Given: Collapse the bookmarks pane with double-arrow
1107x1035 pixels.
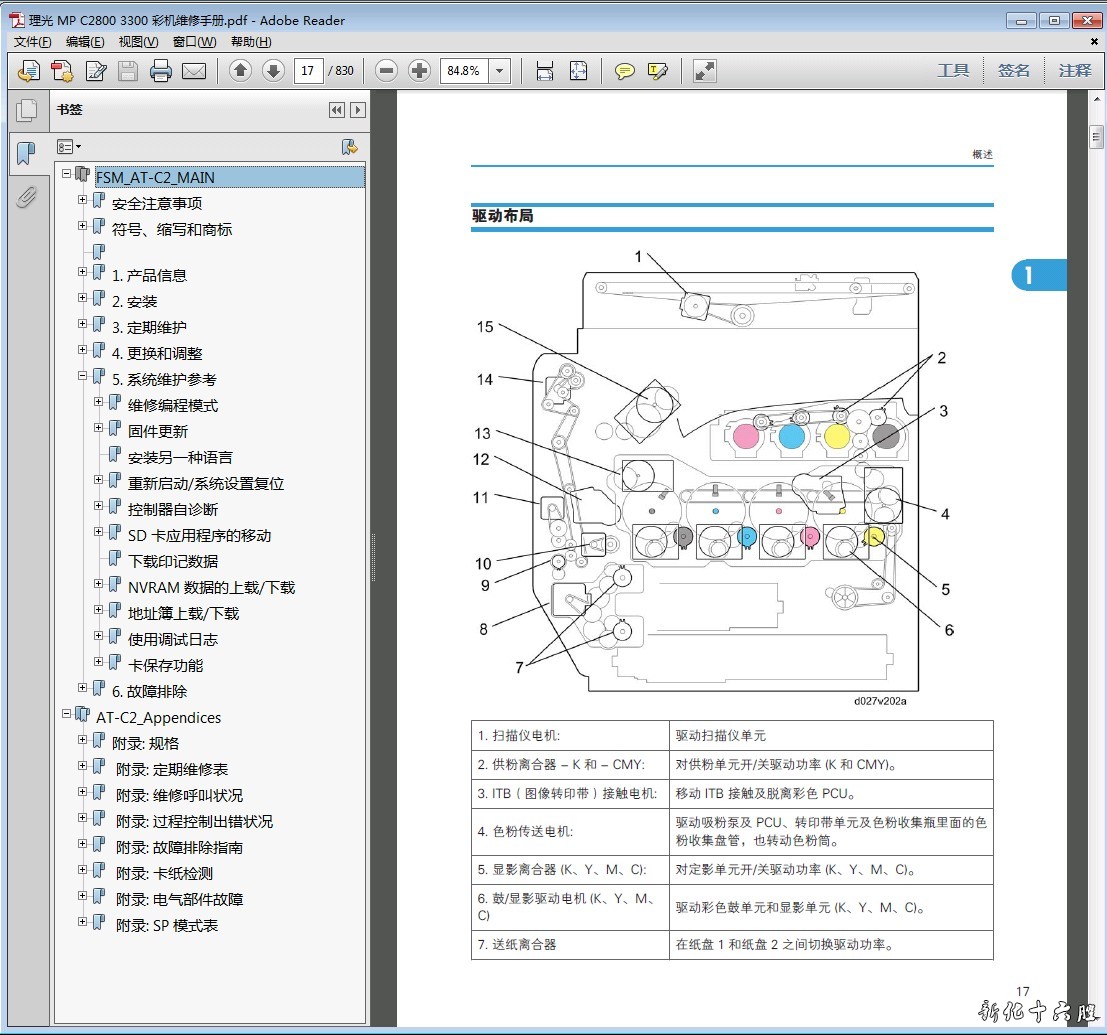Looking at the screenshot, I should 337,110.
